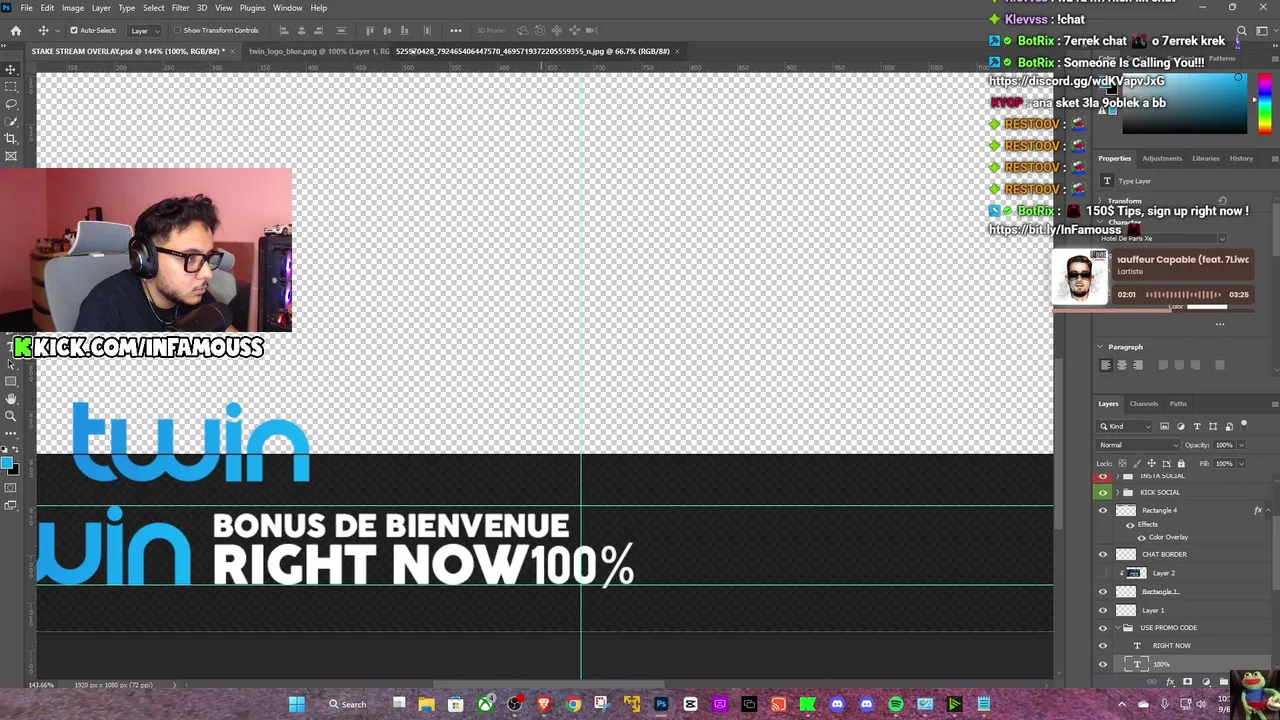Align bottom edges in options bar
Screen dimensions: 1280x720
click(x=404, y=30)
